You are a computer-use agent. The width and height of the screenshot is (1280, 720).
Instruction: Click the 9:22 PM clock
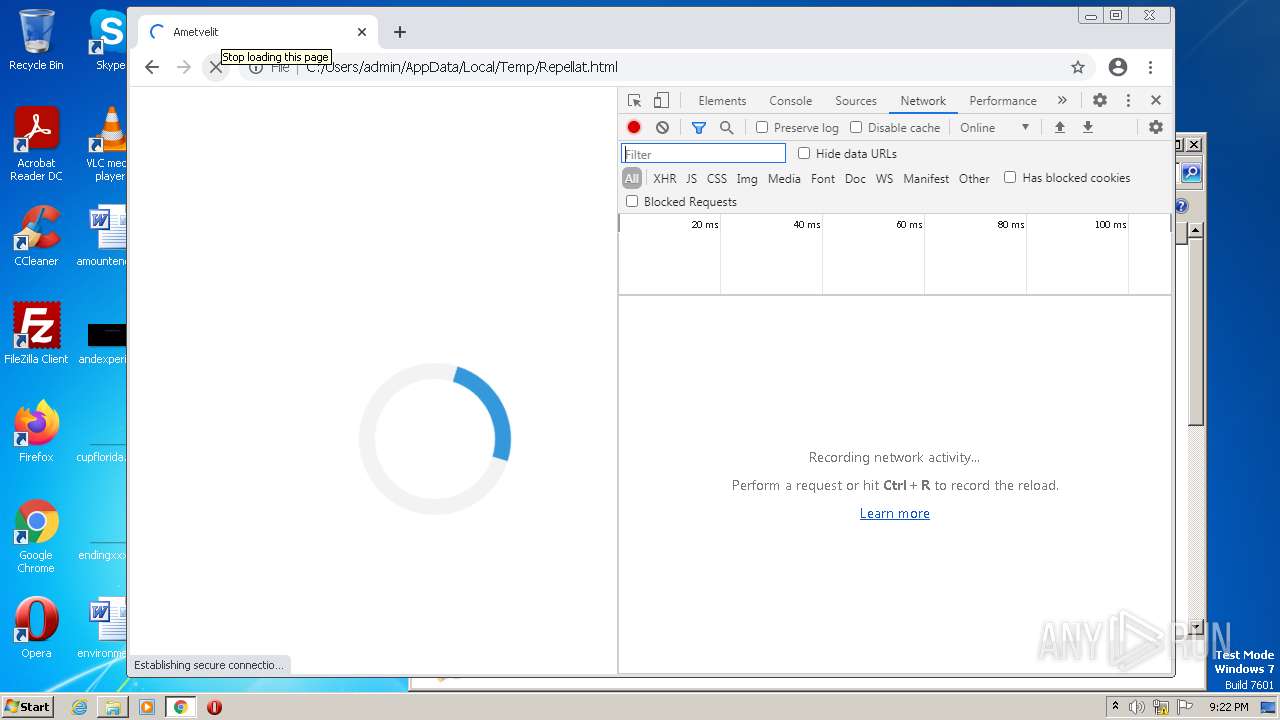click(x=1228, y=707)
